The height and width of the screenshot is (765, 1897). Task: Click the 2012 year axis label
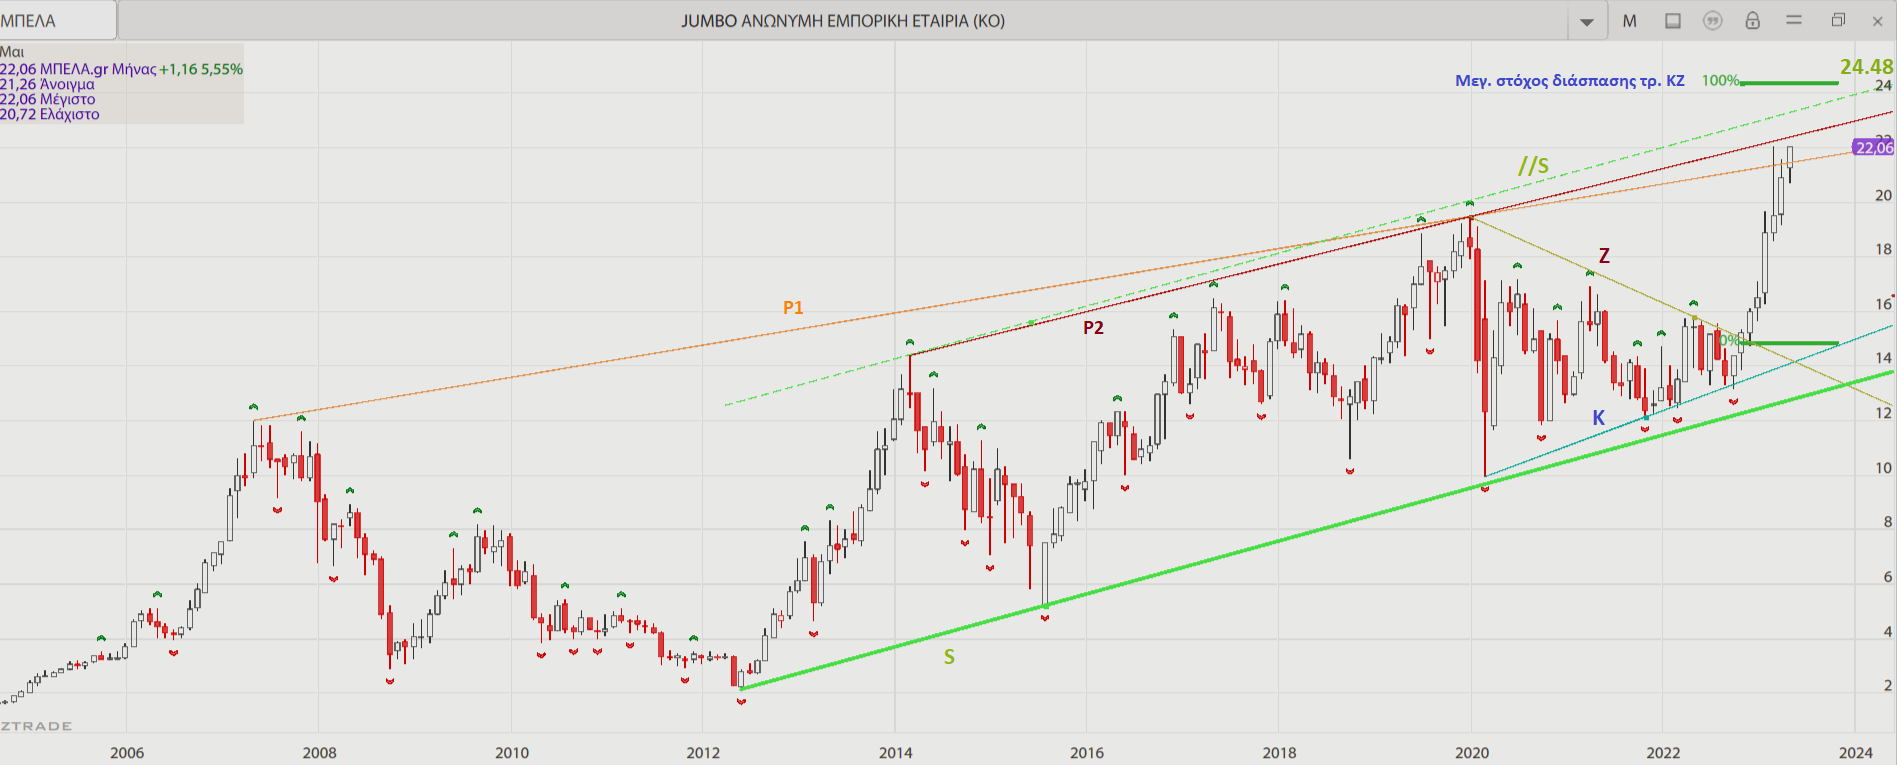703,752
